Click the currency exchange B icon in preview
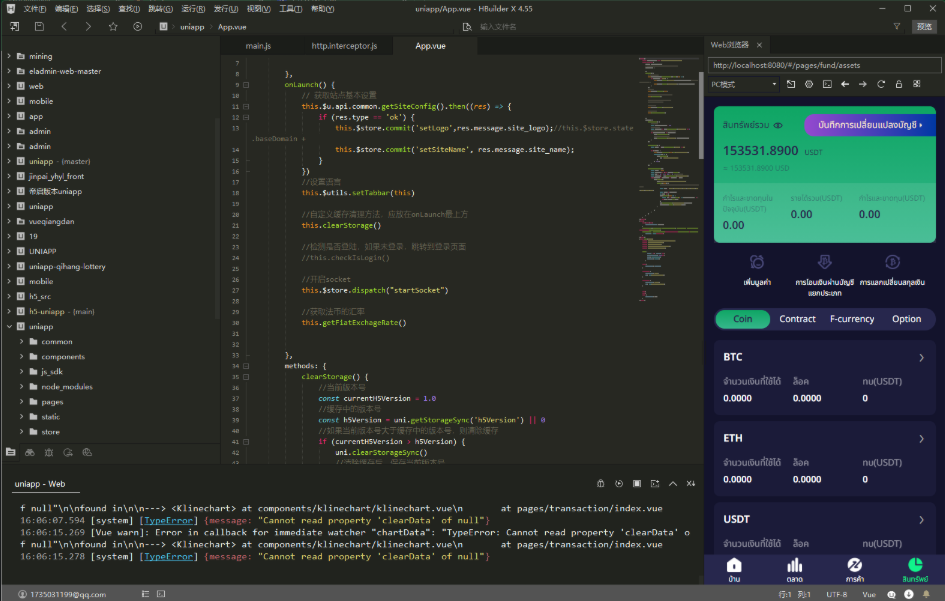945x601 pixels. point(893,262)
